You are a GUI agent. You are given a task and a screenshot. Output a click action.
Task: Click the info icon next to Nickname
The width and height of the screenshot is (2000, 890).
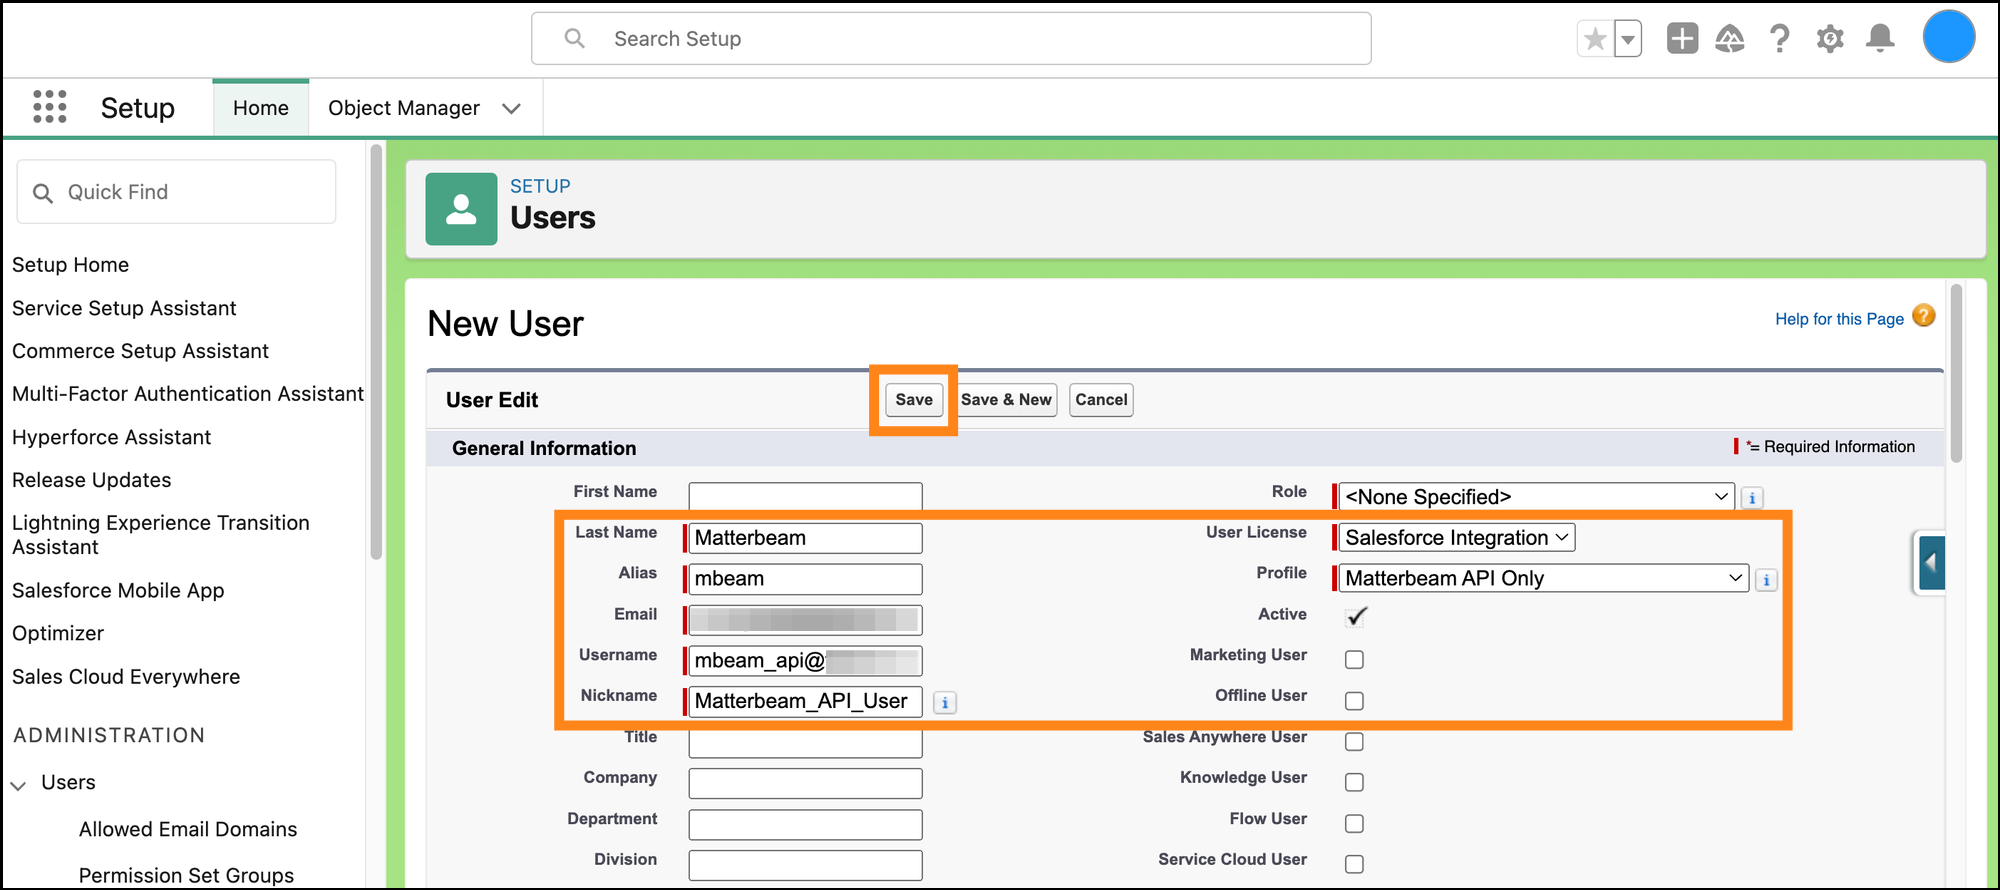[x=945, y=703]
